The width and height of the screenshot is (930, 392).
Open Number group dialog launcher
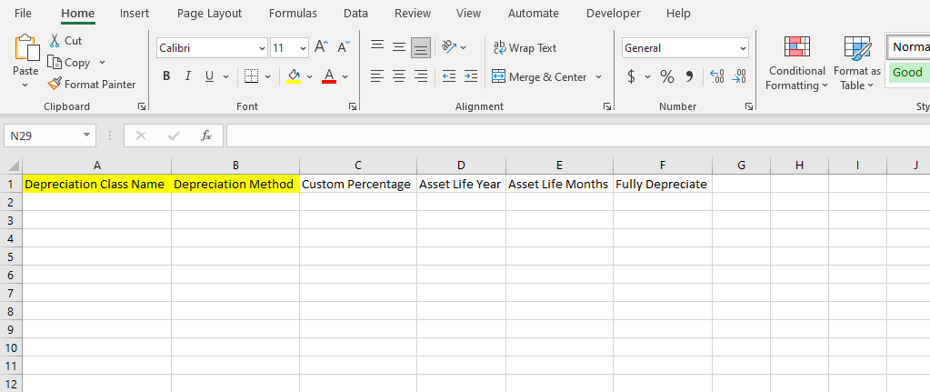[x=750, y=107]
